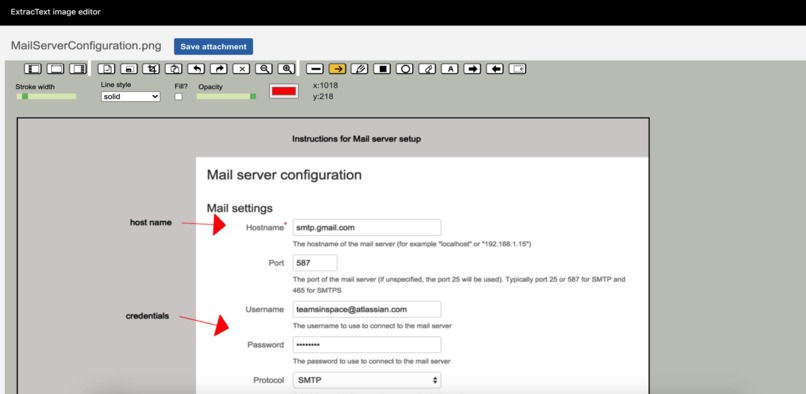Open the red stroke color swatch
Screen dimensions: 806x394
coord(284,91)
